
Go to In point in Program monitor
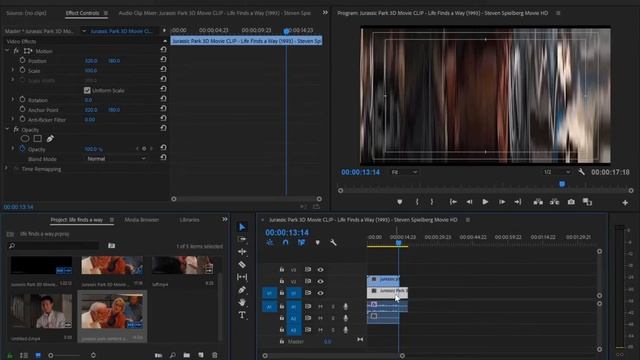click(x=453, y=202)
